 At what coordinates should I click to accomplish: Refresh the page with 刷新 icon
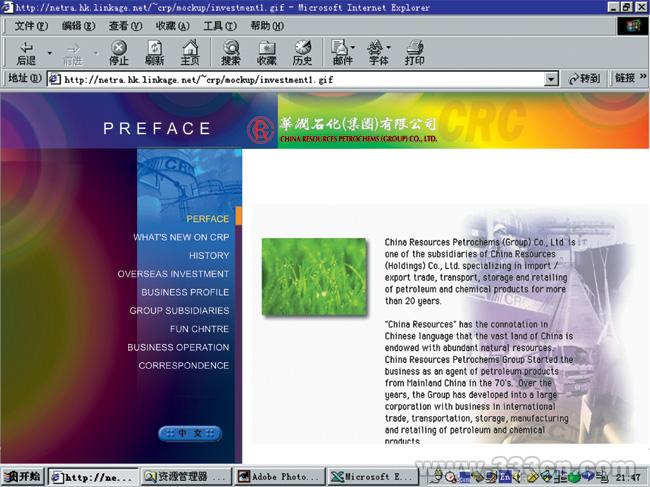click(154, 52)
